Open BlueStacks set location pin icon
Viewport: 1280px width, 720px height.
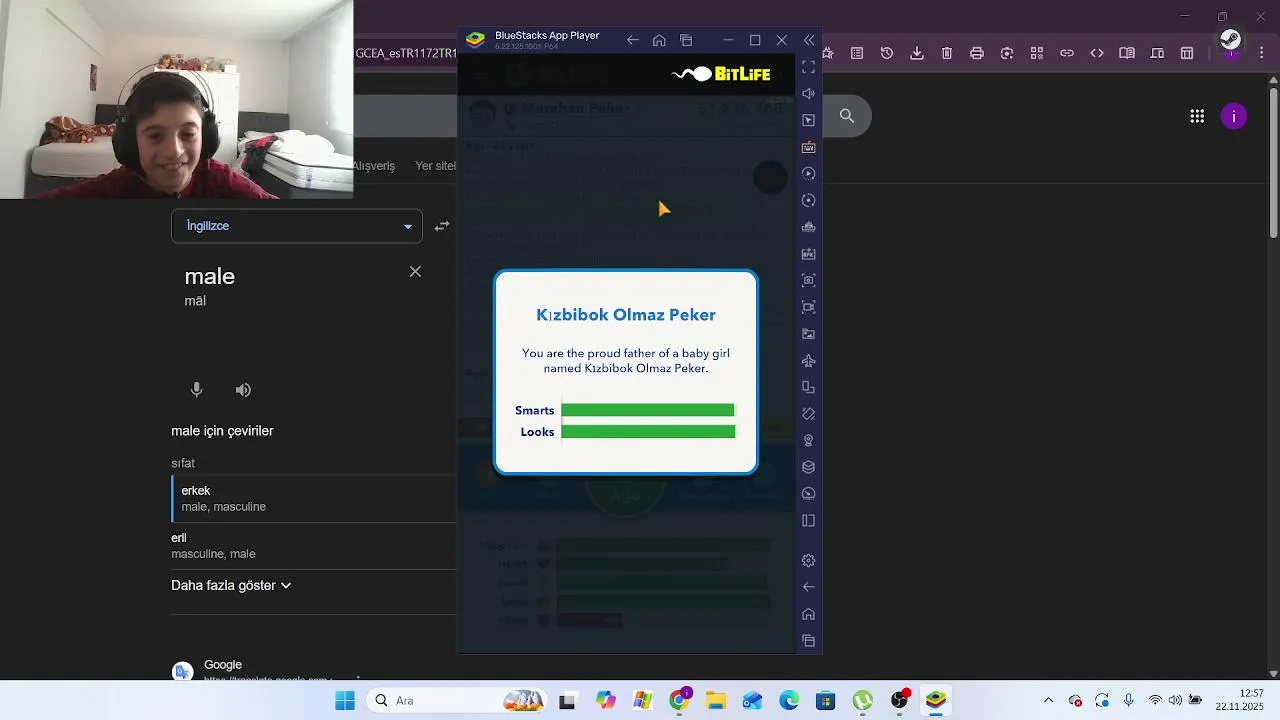pyautogui.click(x=809, y=440)
